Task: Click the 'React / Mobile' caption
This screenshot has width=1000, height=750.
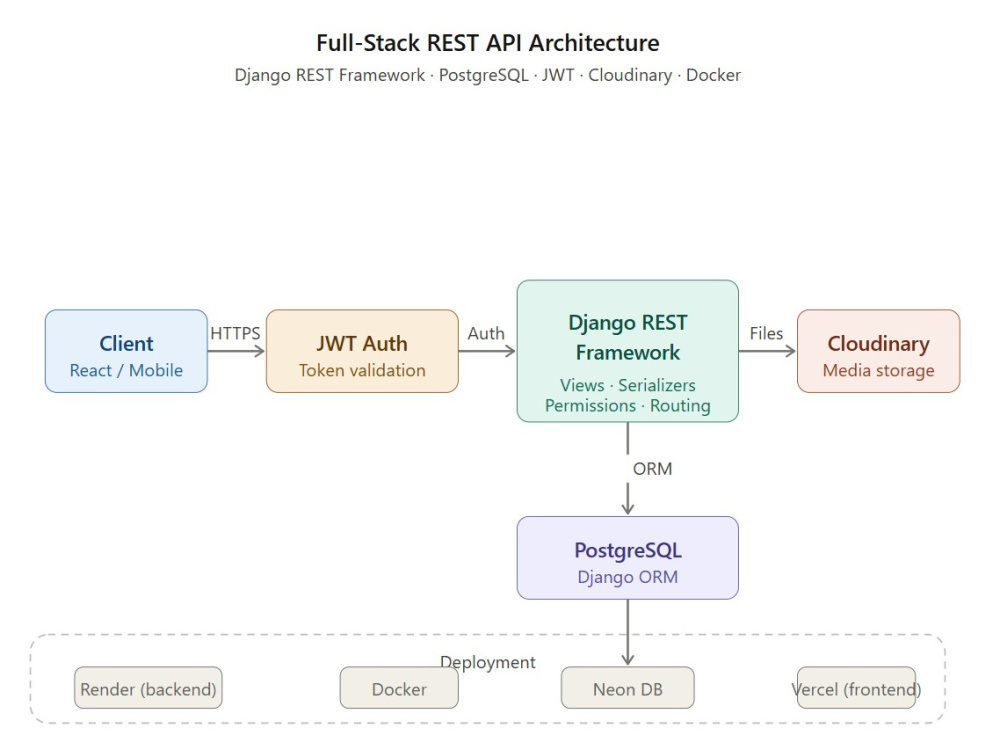Action: click(x=126, y=371)
